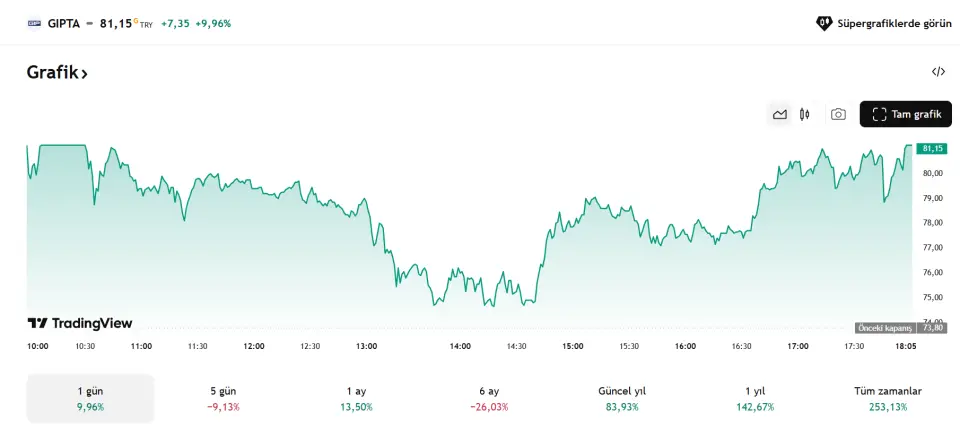
Task: Click the GIPTA symbol logo
Action: 34,22
